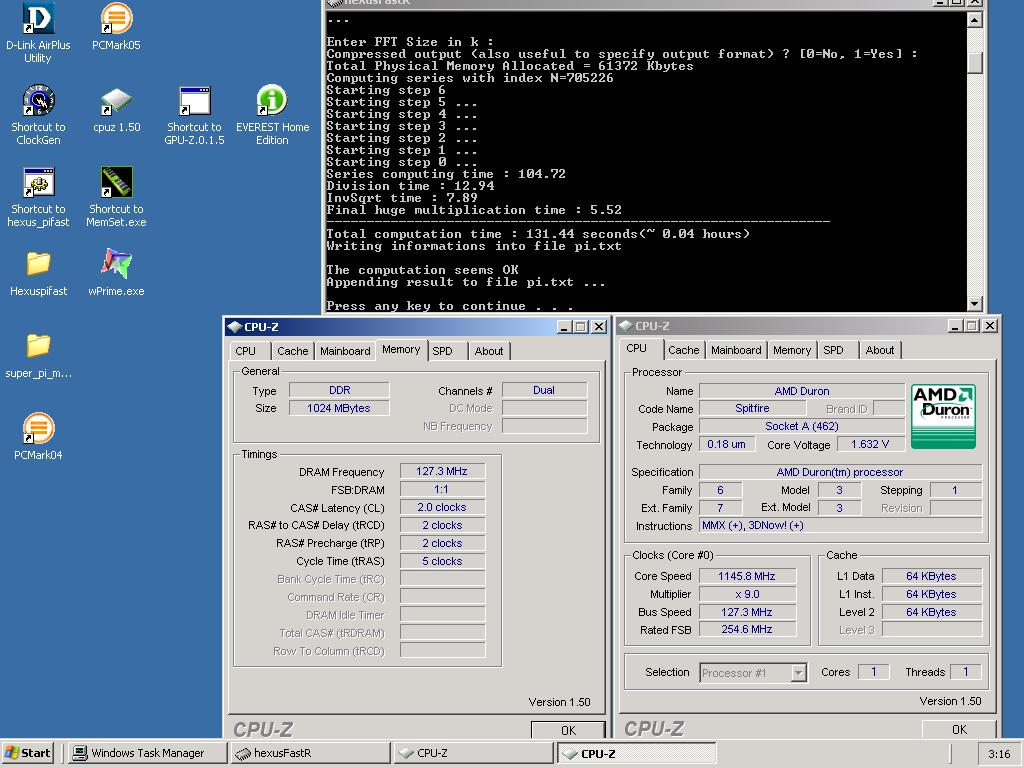Click the Package value Socket A (462)
This screenshot has width=1024, height=768.
click(802, 426)
